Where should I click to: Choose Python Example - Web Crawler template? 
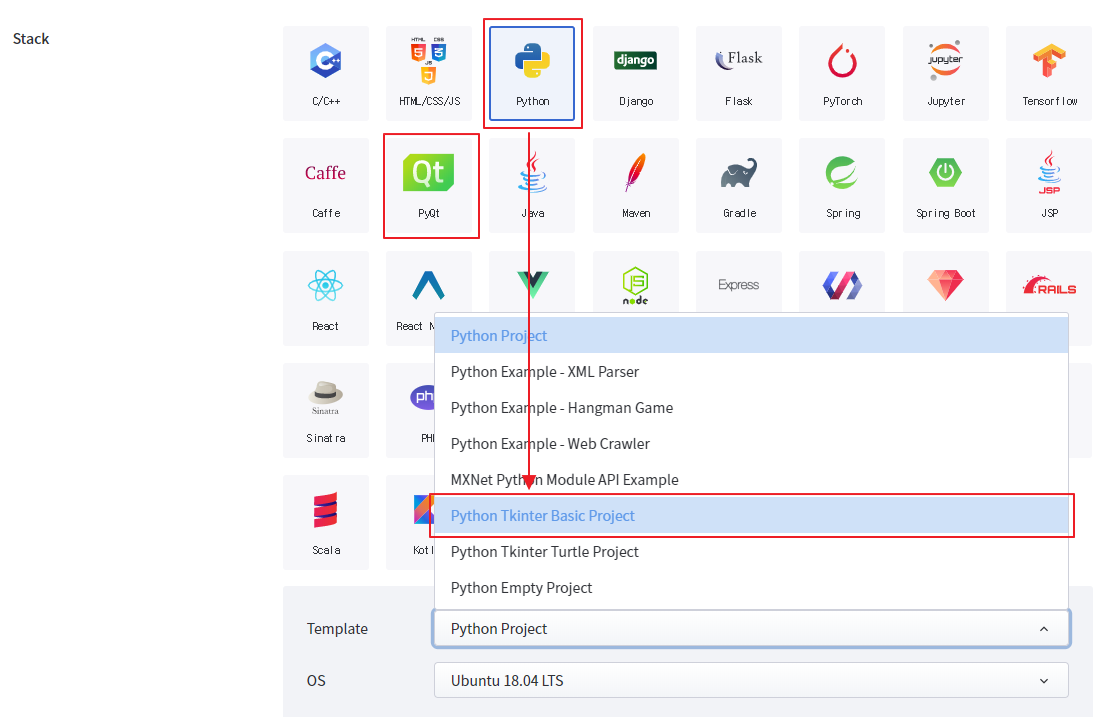[751, 444]
